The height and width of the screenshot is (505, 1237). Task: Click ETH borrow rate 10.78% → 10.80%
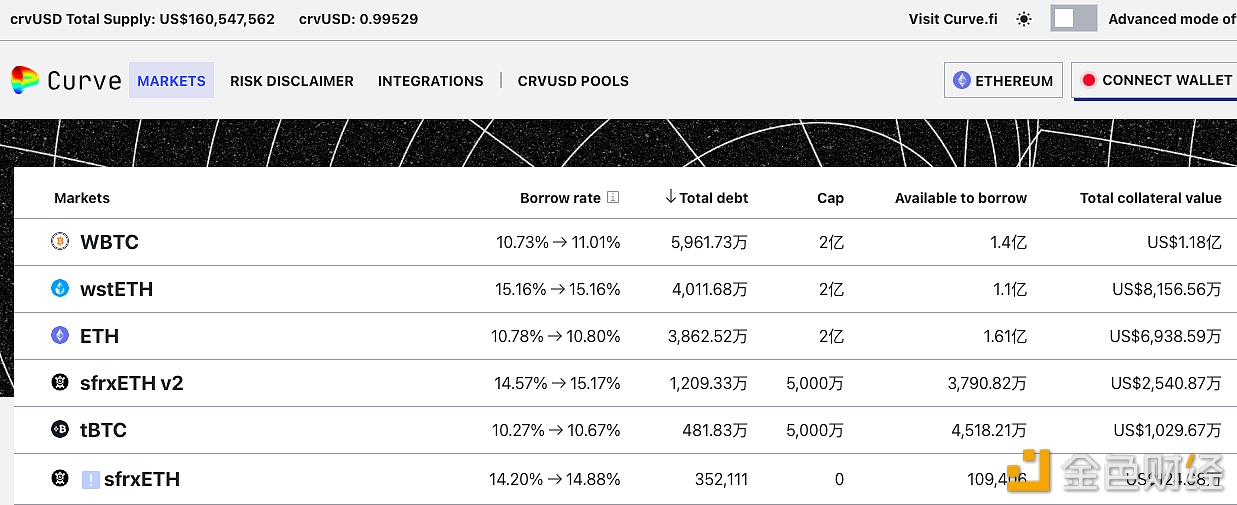pos(556,336)
